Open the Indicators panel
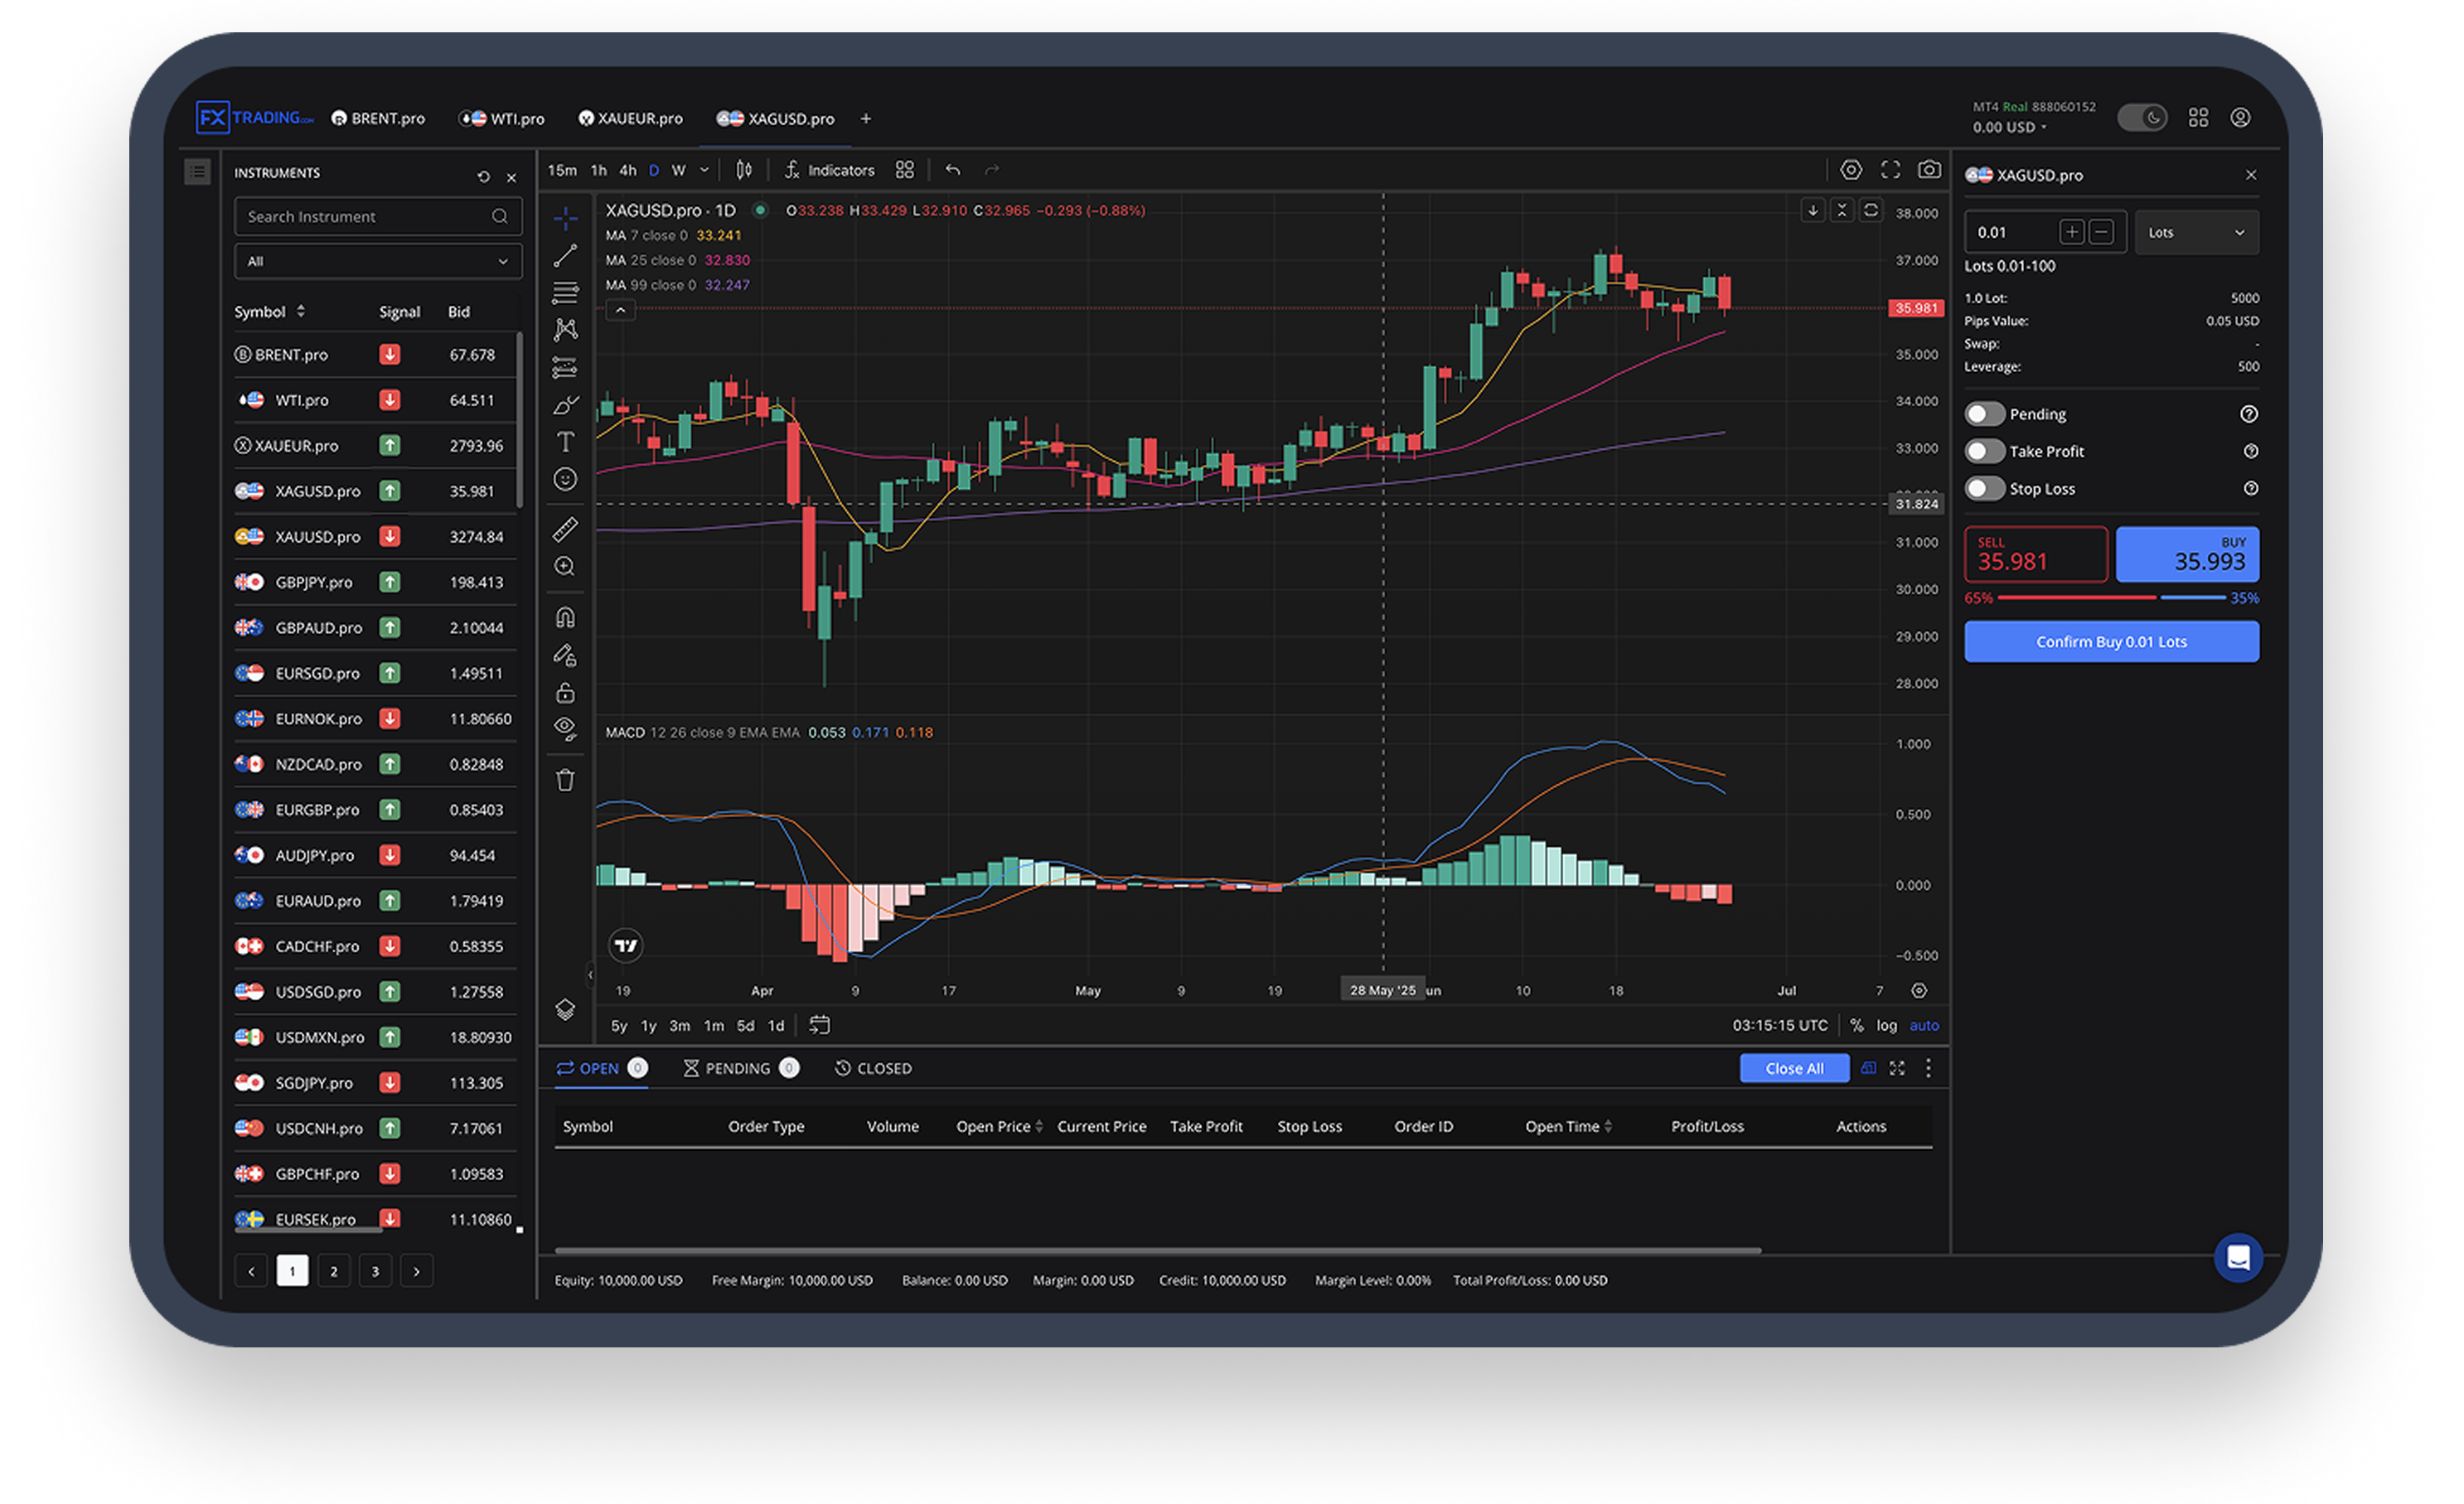 pos(830,170)
